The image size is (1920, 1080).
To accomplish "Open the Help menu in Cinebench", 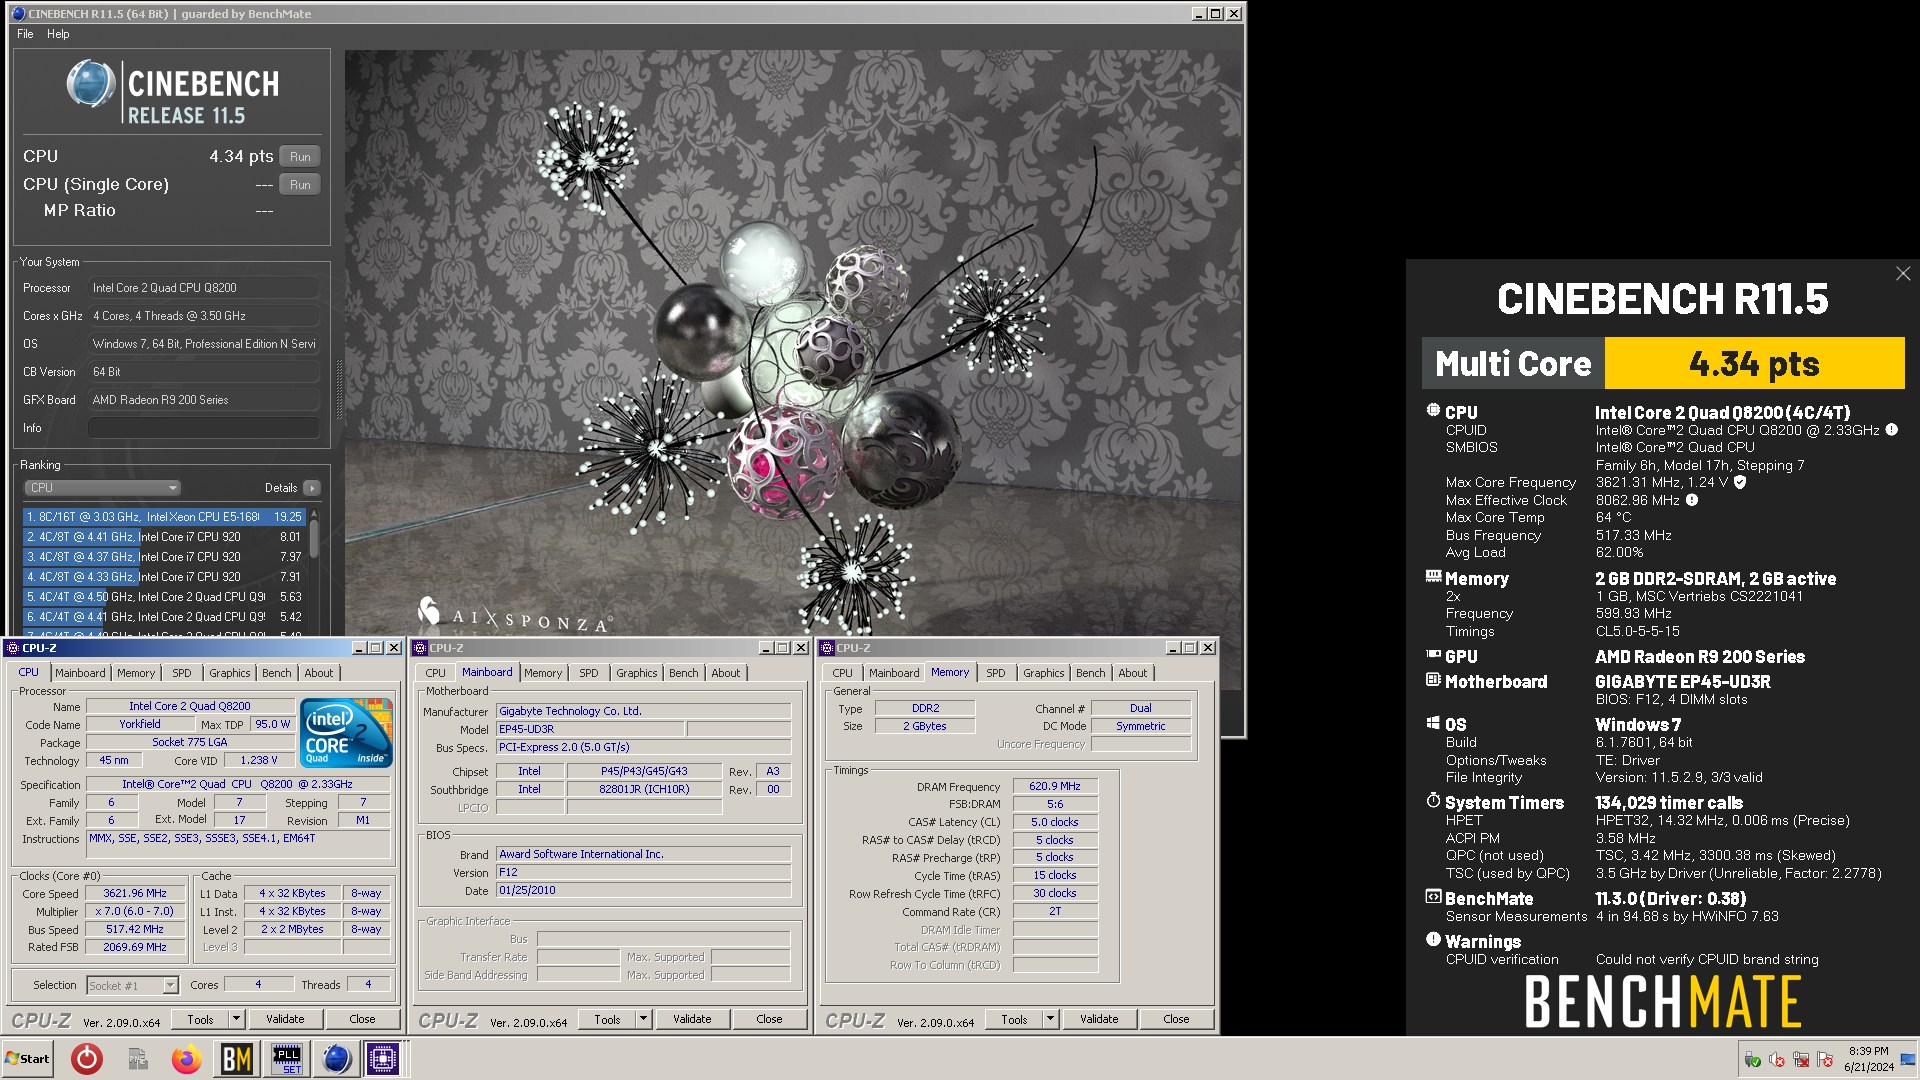I will pyautogui.click(x=58, y=34).
